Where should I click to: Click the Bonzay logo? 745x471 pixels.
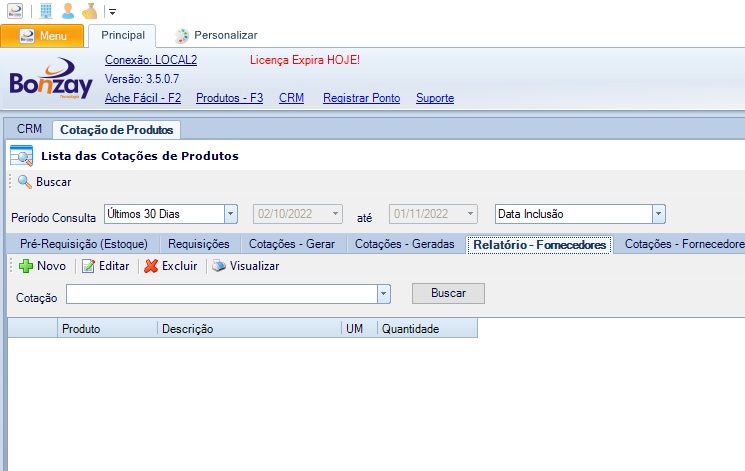(x=51, y=78)
